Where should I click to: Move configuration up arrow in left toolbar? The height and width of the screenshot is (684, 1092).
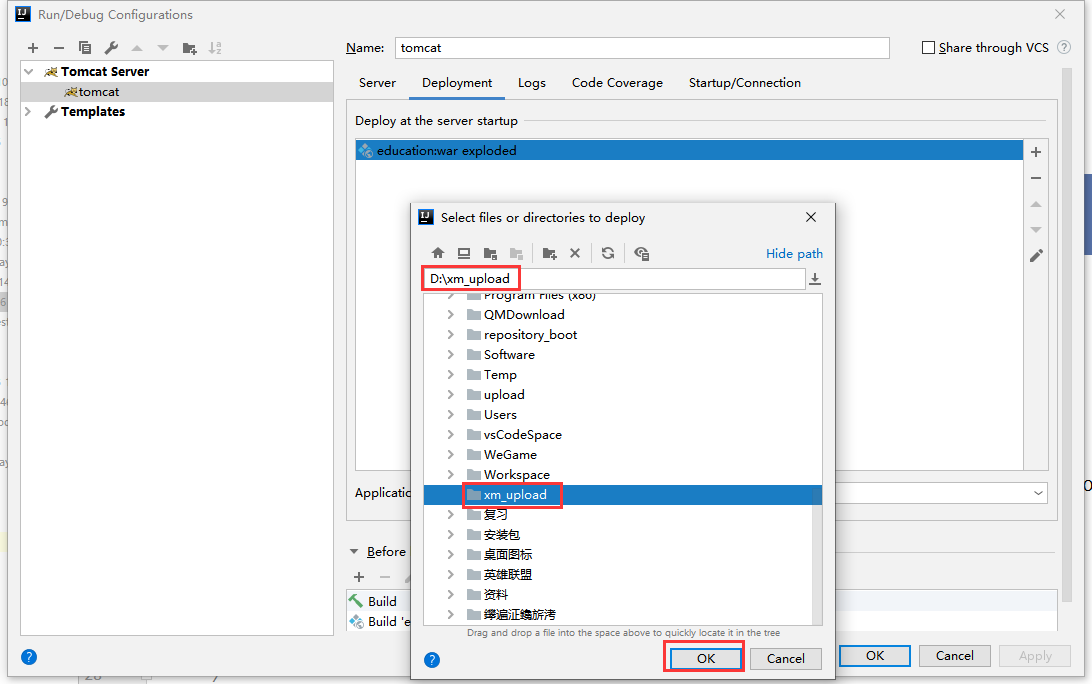[136, 48]
